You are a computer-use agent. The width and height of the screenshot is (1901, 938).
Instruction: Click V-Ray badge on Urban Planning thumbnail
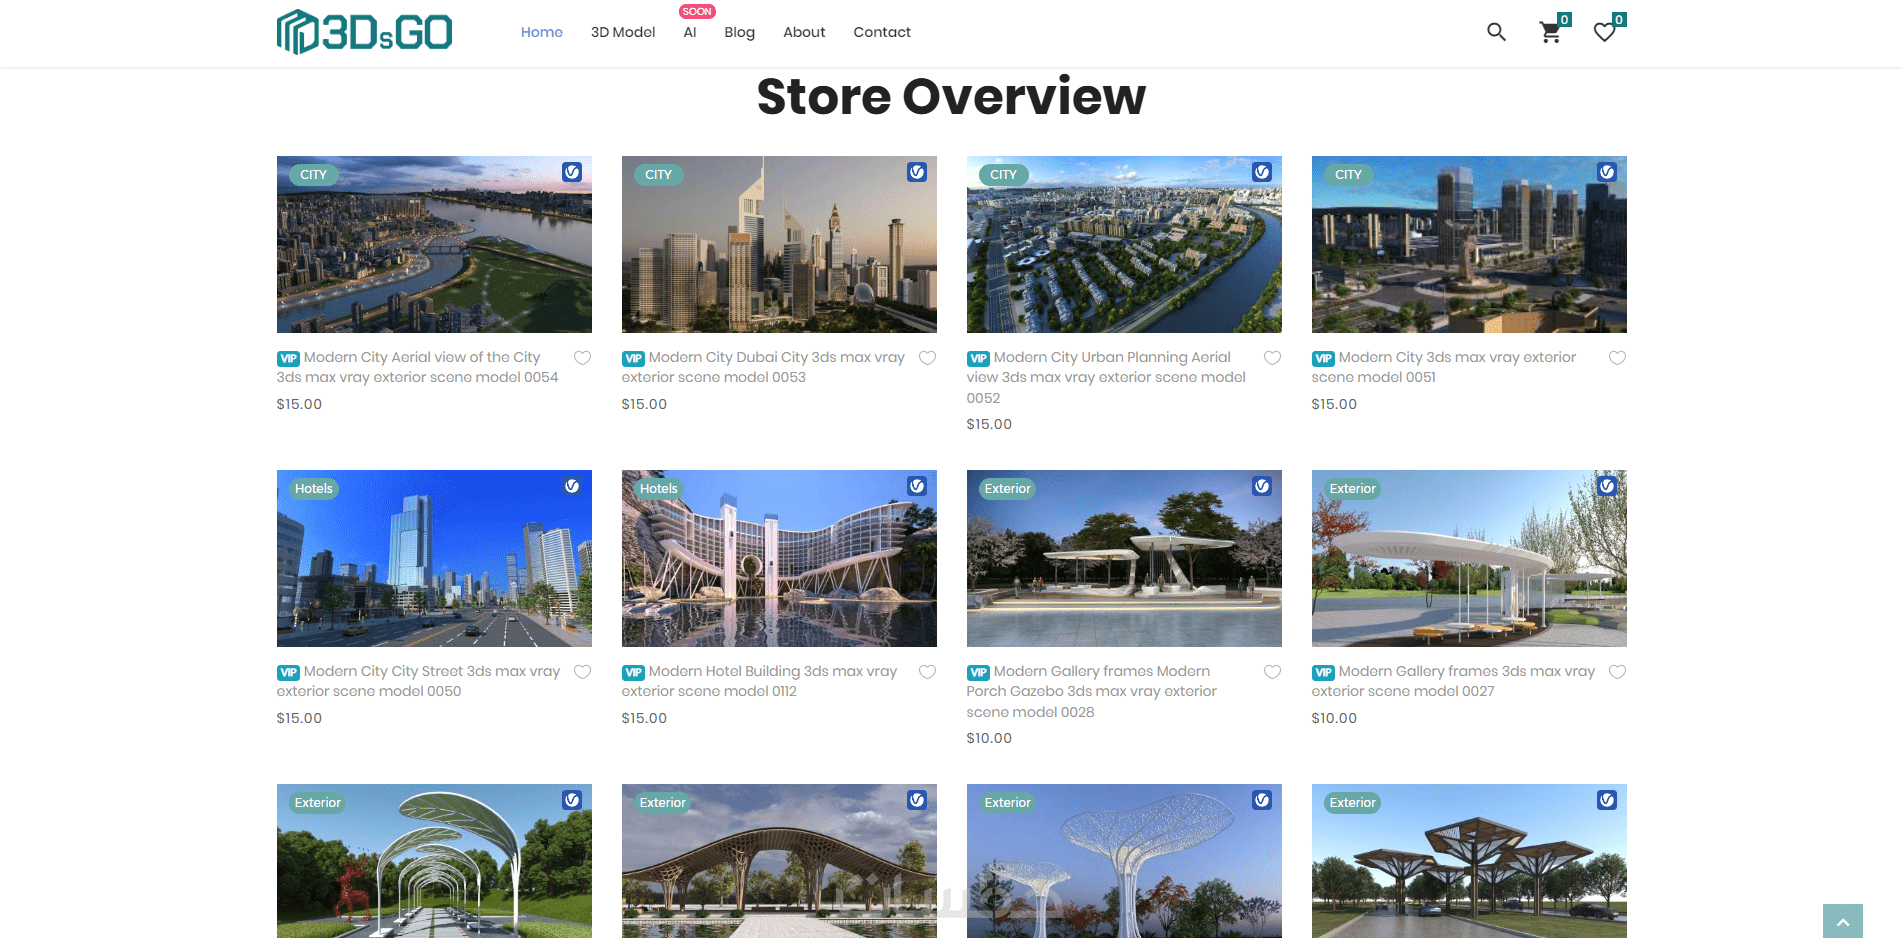[1262, 172]
